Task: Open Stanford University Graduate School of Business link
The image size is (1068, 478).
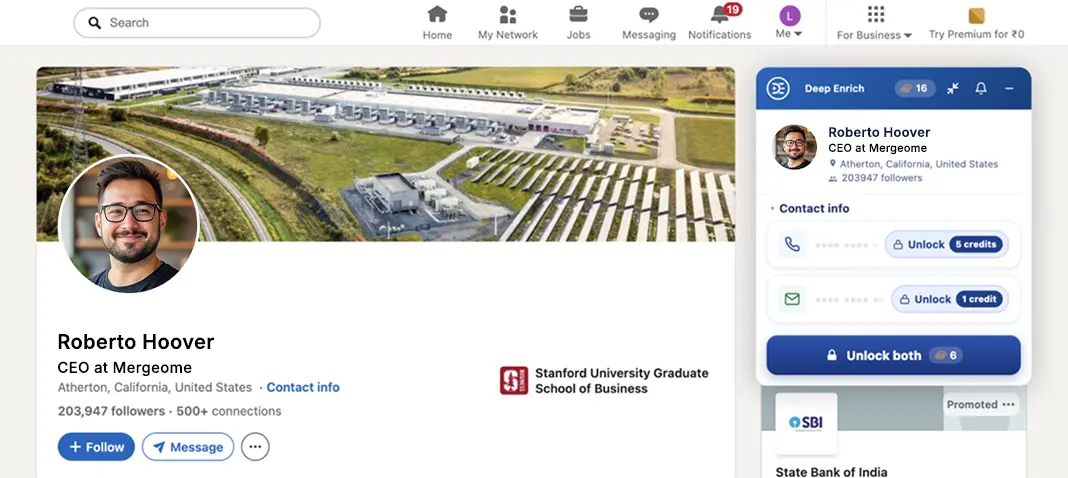Action: 621,381
